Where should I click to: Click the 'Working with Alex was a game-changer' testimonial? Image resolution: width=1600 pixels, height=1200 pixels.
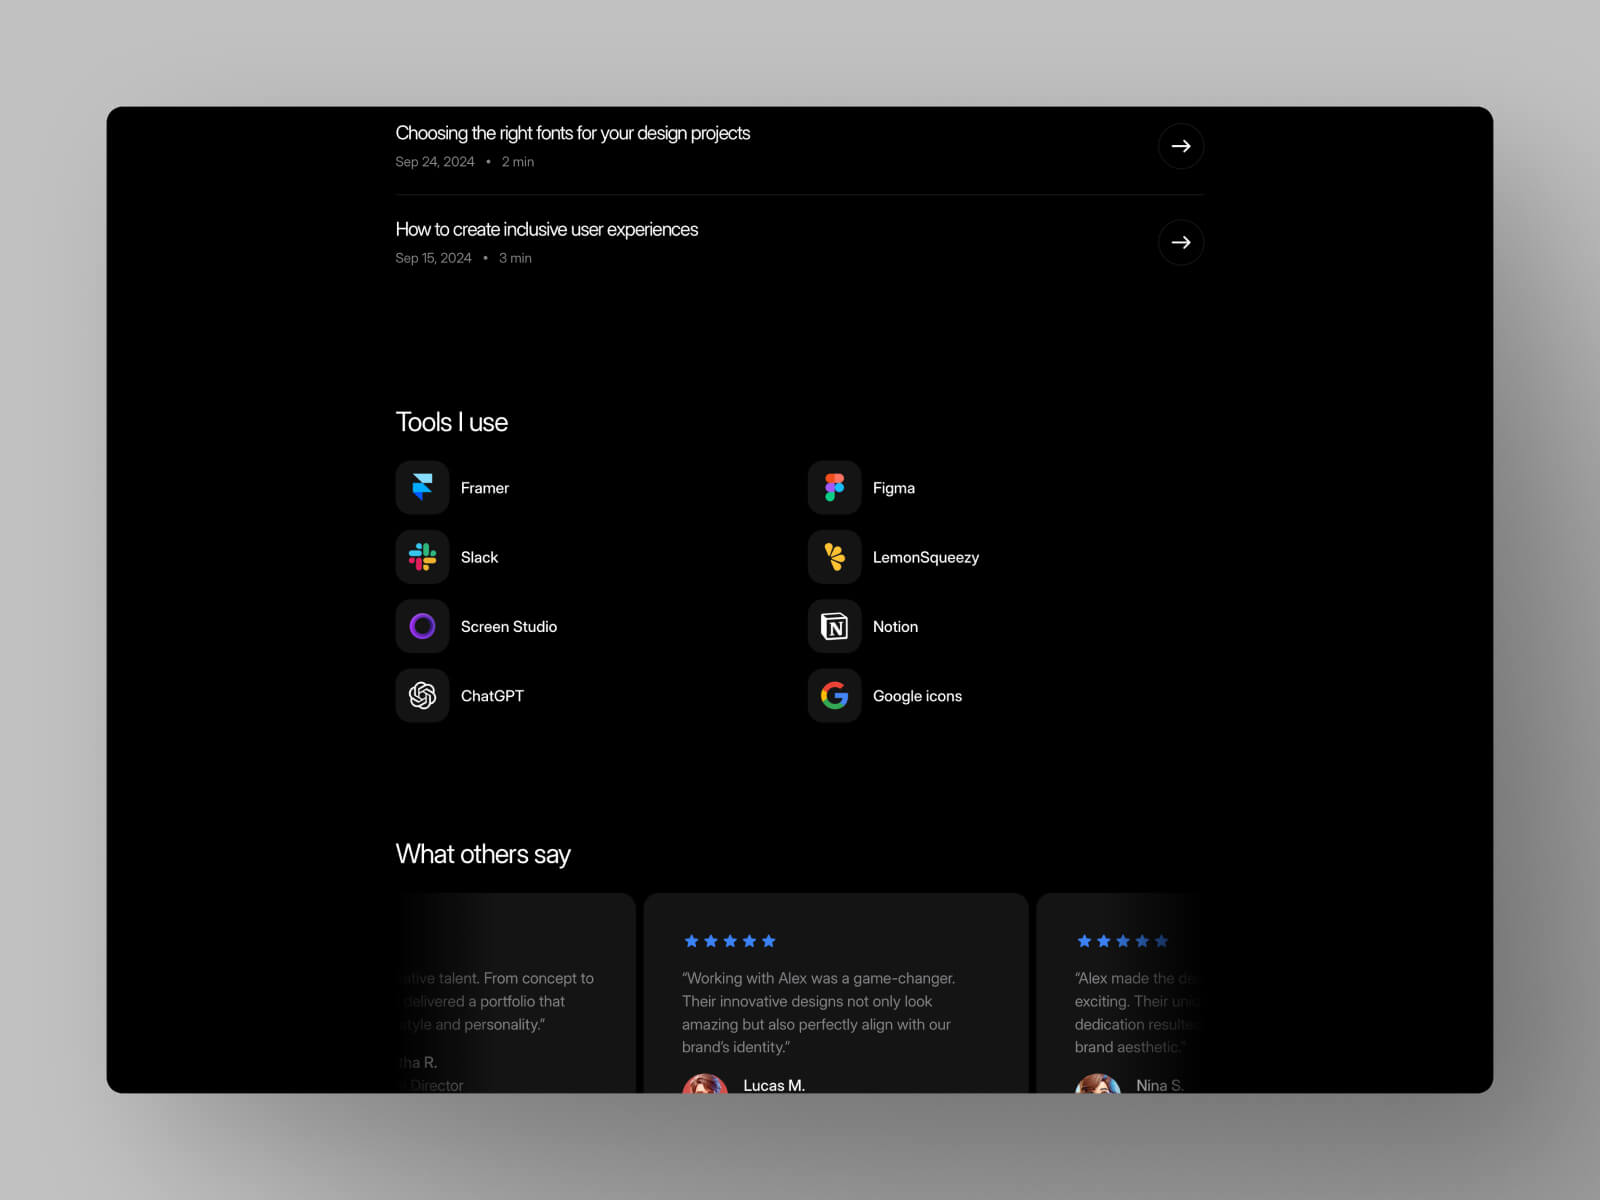click(x=818, y=1012)
